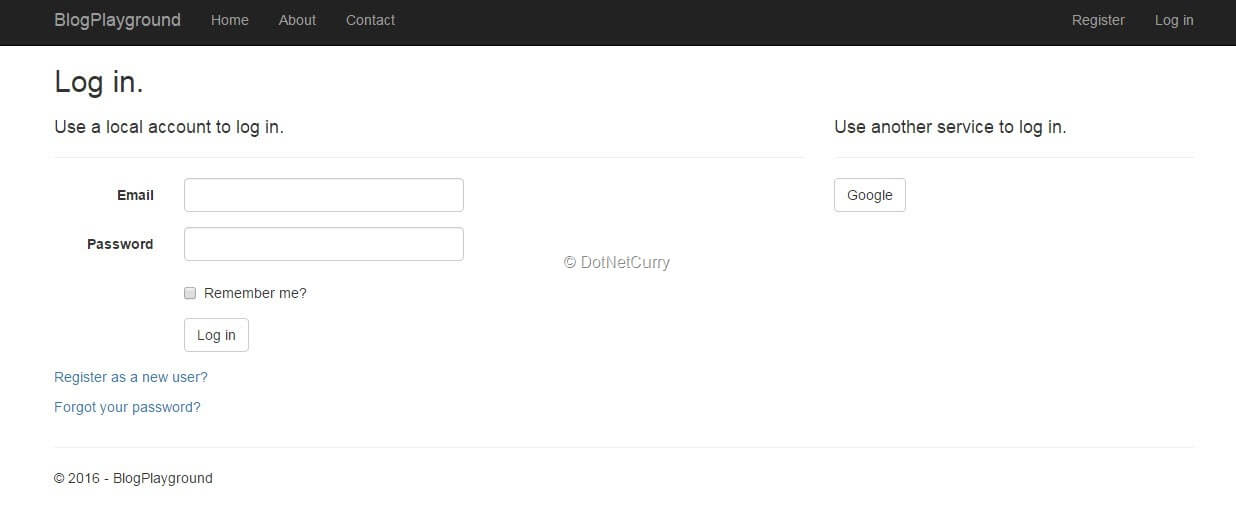This screenshot has width=1236, height=527.
Task: Click Log in in the top navbar
Action: tap(1174, 20)
